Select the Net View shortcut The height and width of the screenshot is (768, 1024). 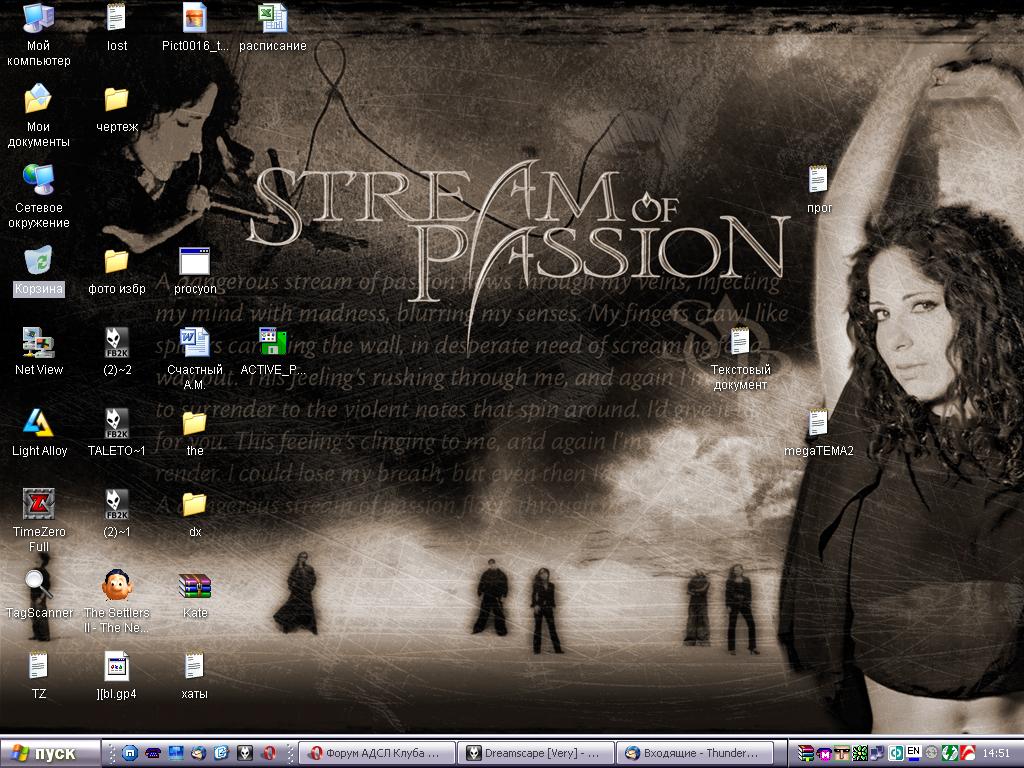38,343
